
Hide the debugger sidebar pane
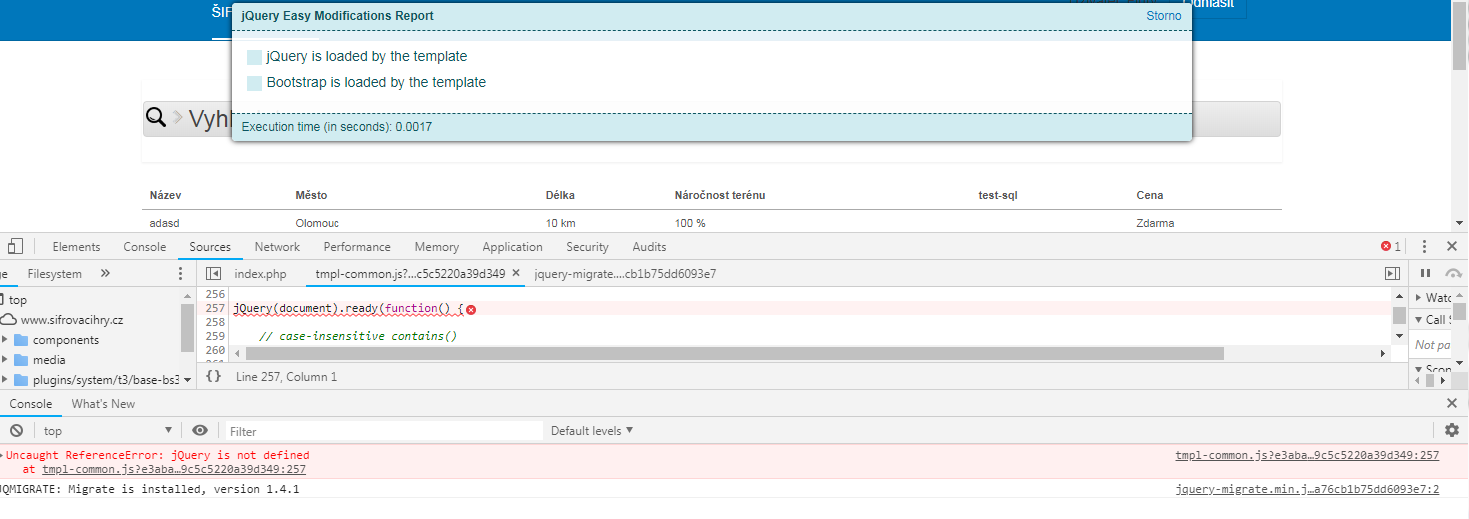click(x=1391, y=273)
